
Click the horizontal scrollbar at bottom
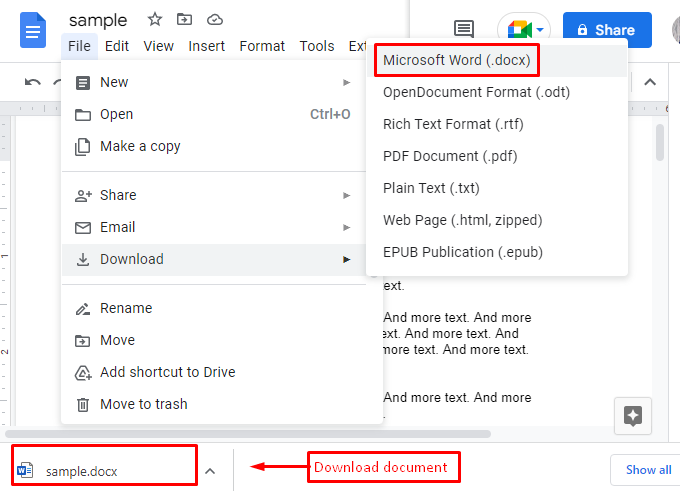click(x=248, y=434)
